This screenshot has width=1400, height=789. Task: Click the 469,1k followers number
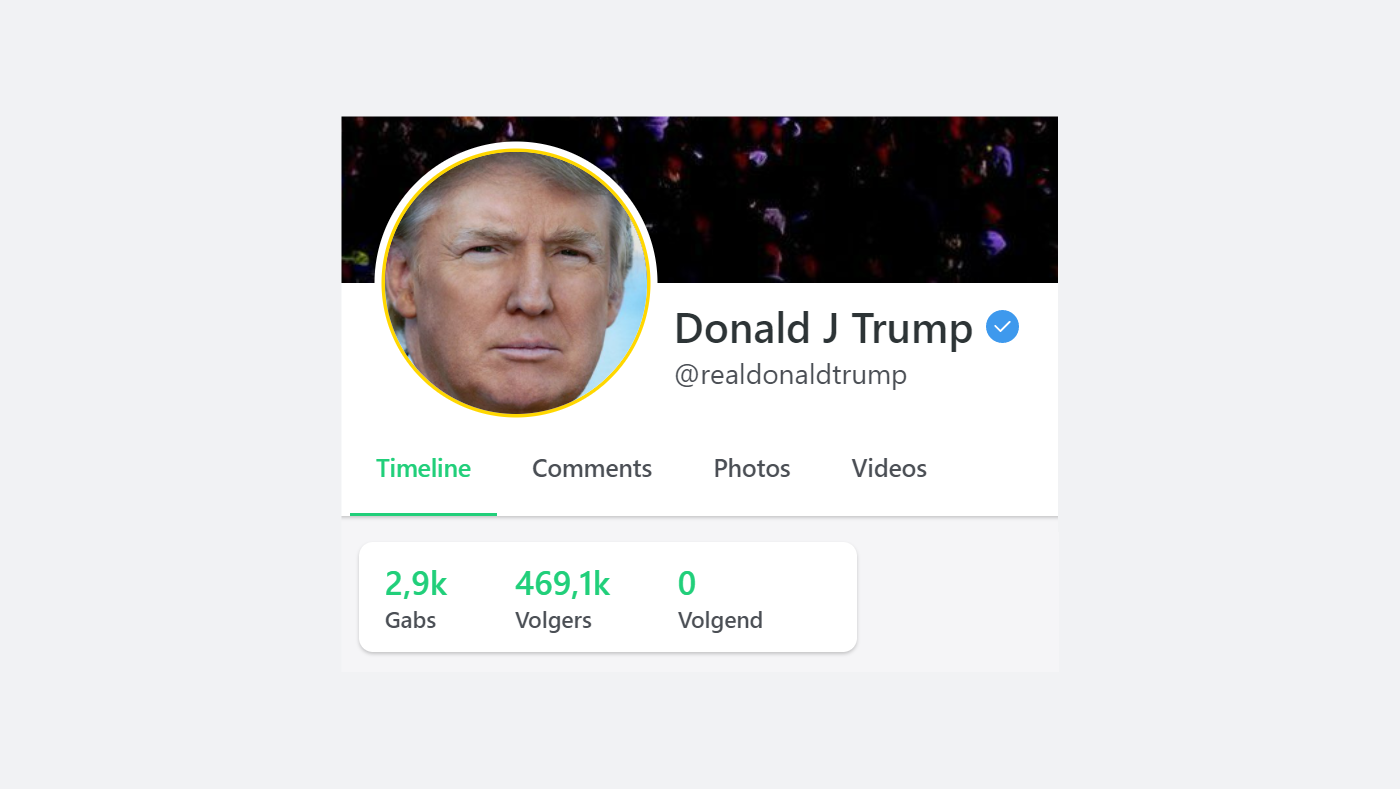point(562,583)
